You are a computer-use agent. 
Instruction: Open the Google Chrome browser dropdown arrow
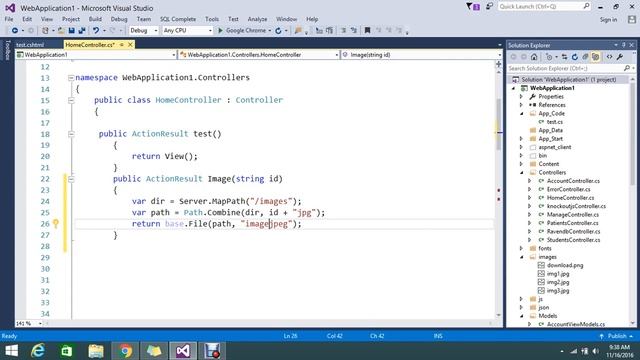click(x=270, y=31)
